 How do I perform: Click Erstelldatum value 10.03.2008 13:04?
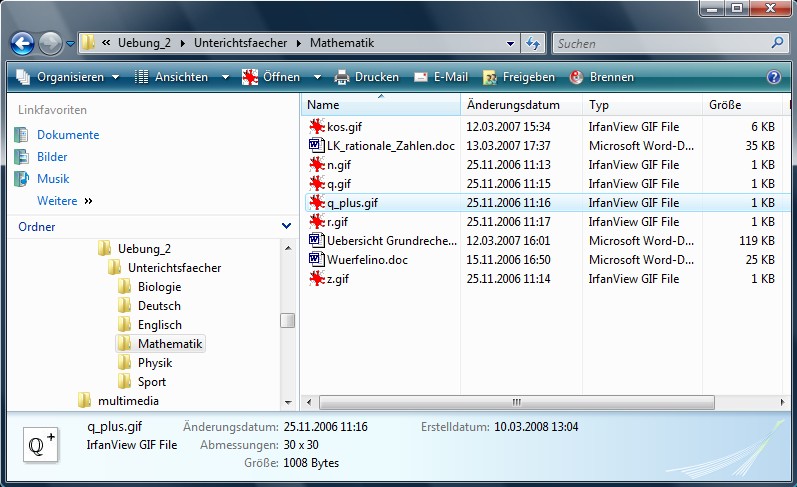[536, 427]
